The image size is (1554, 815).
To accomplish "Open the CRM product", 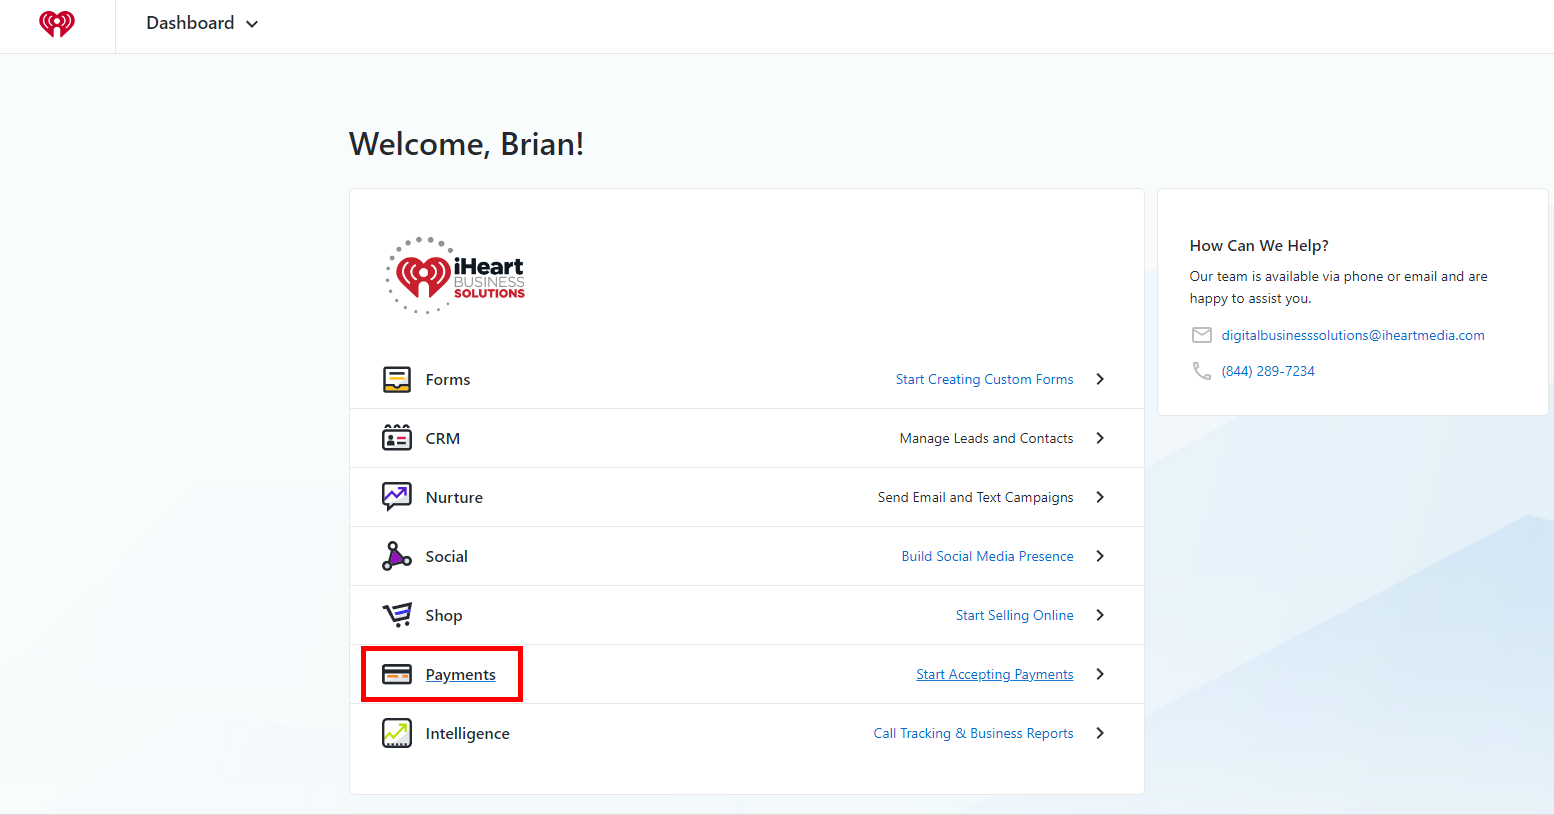I will pyautogui.click(x=442, y=438).
